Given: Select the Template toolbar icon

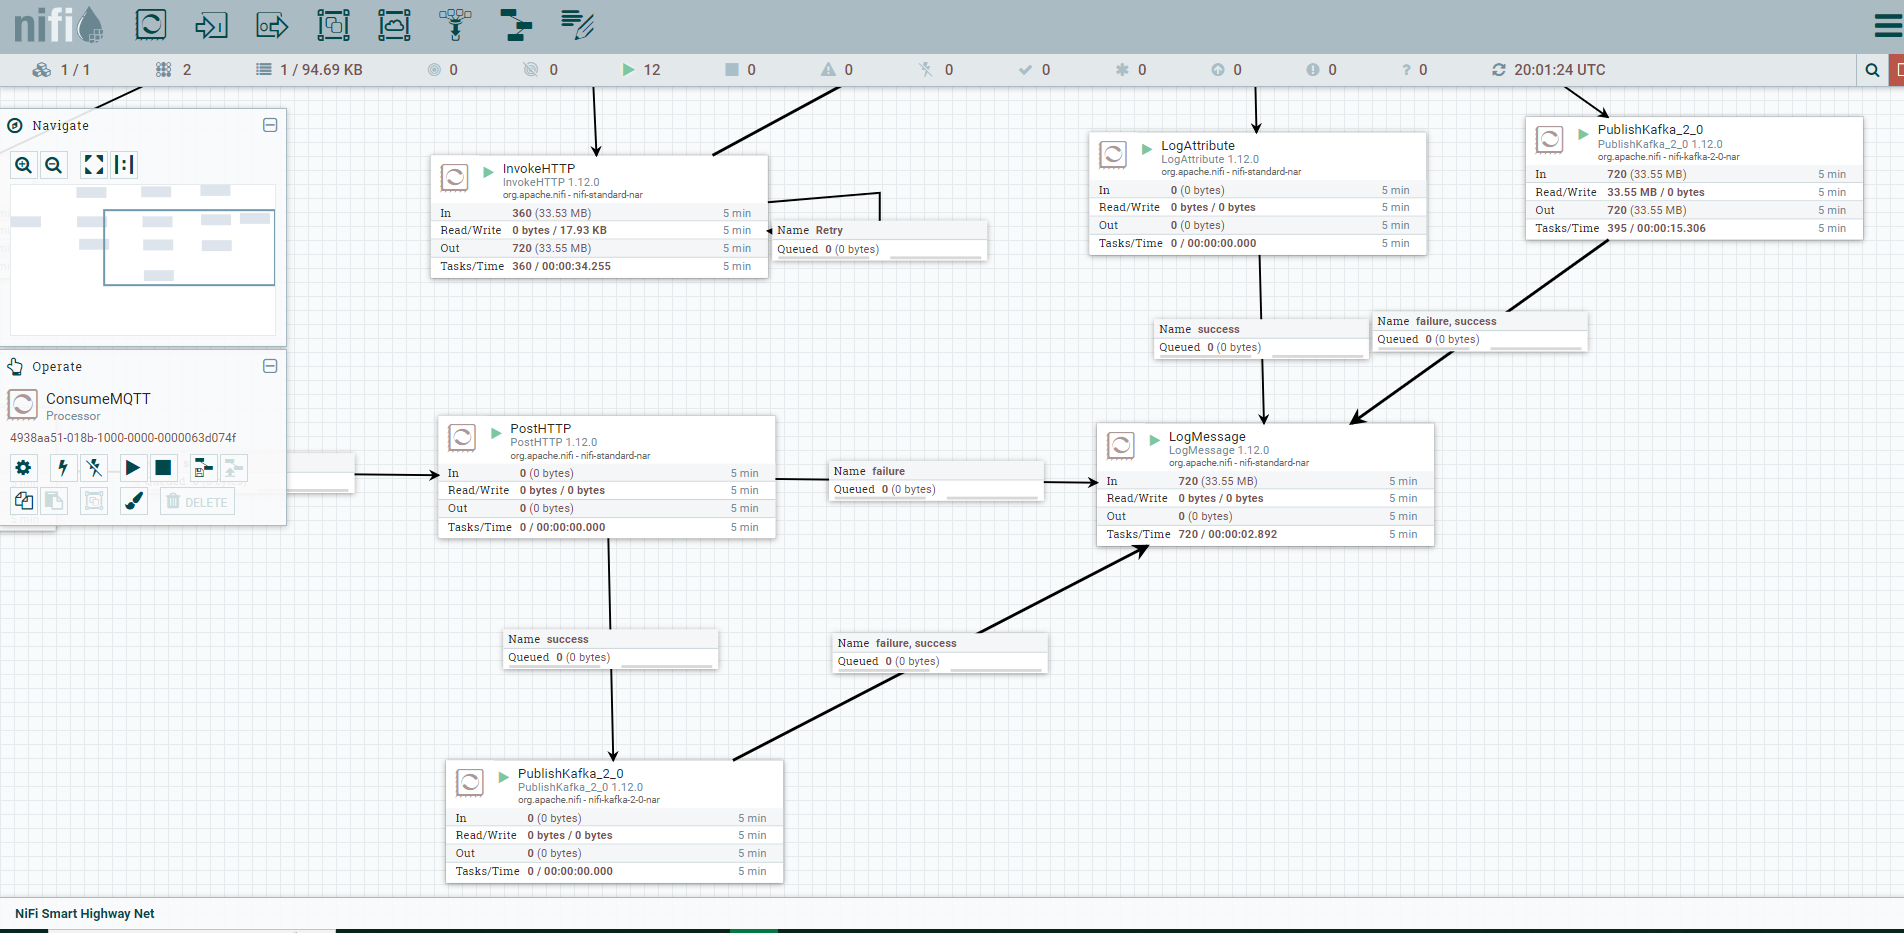Looking at the screenshot, I should coord(516,24).
